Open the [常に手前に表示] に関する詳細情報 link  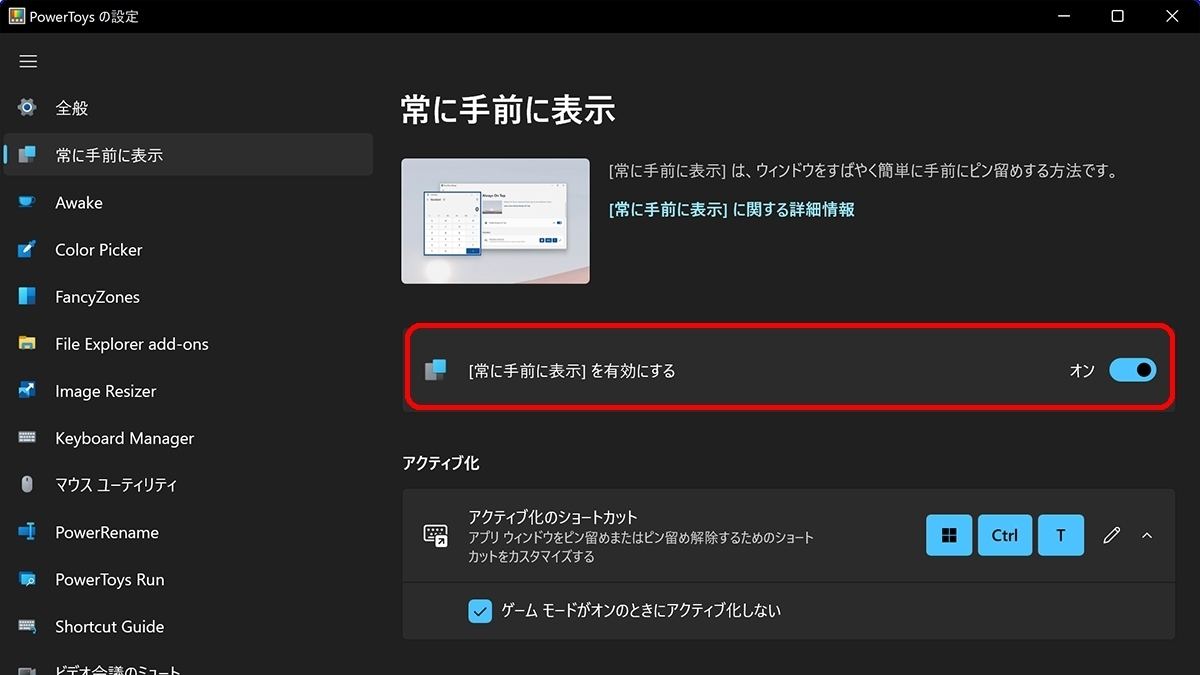point(731,209)
